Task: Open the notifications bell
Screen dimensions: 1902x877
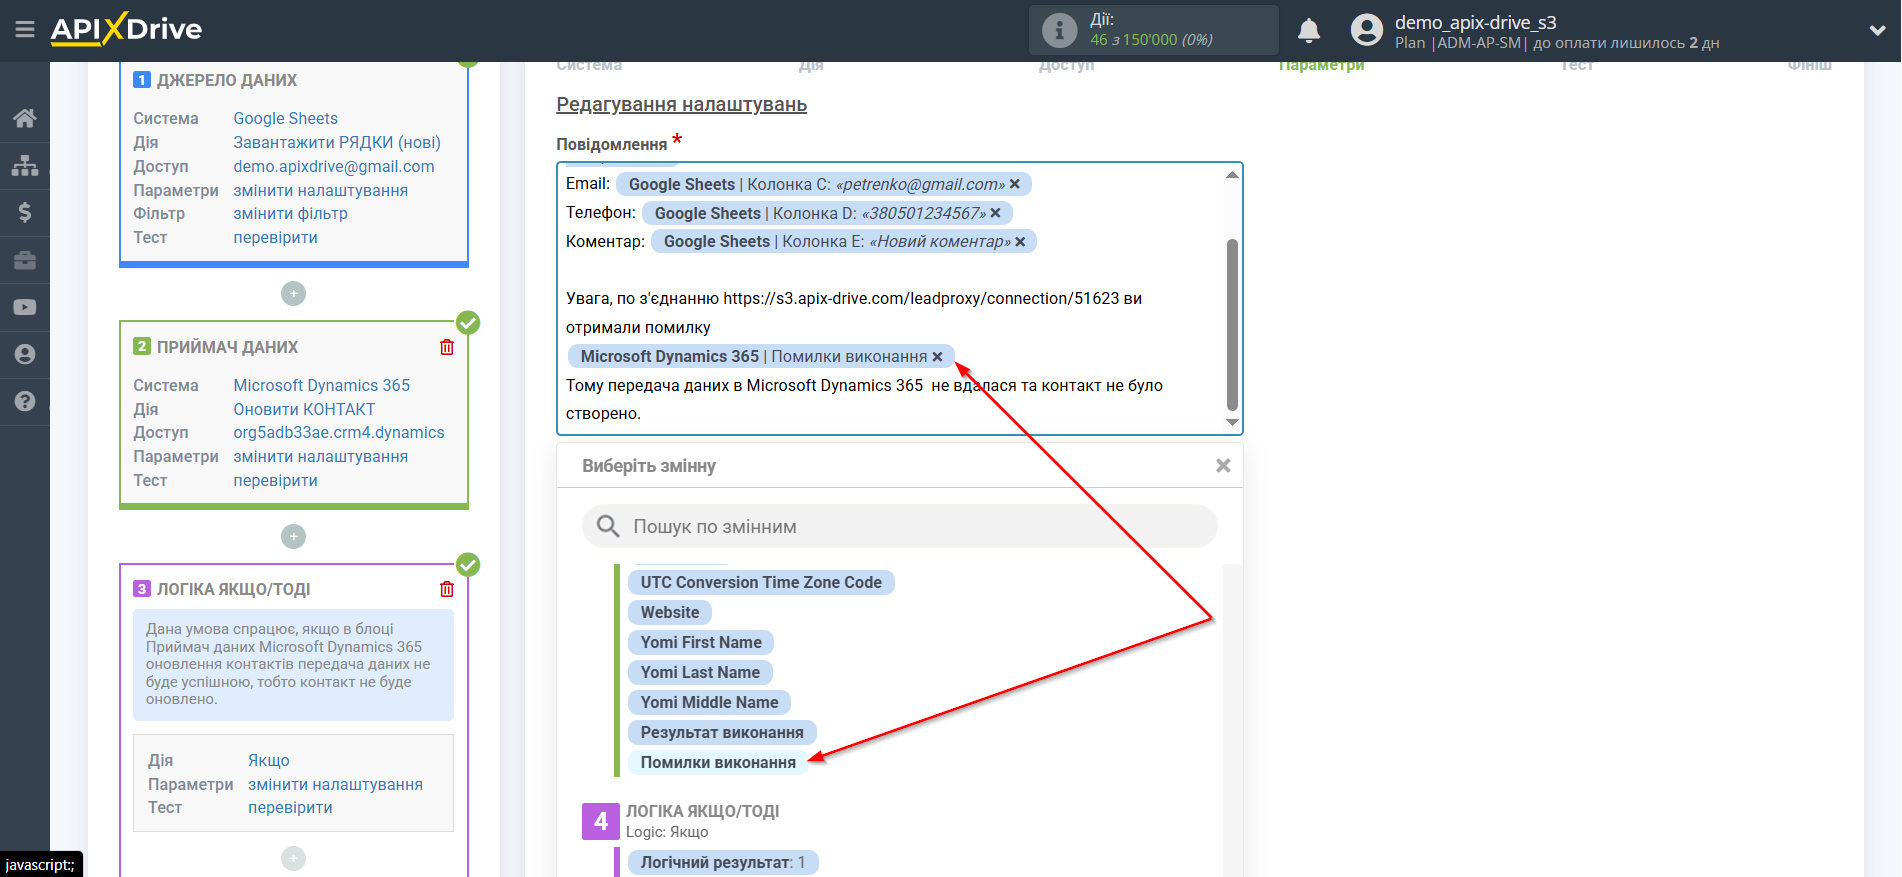Action: tap(1309, 31)
